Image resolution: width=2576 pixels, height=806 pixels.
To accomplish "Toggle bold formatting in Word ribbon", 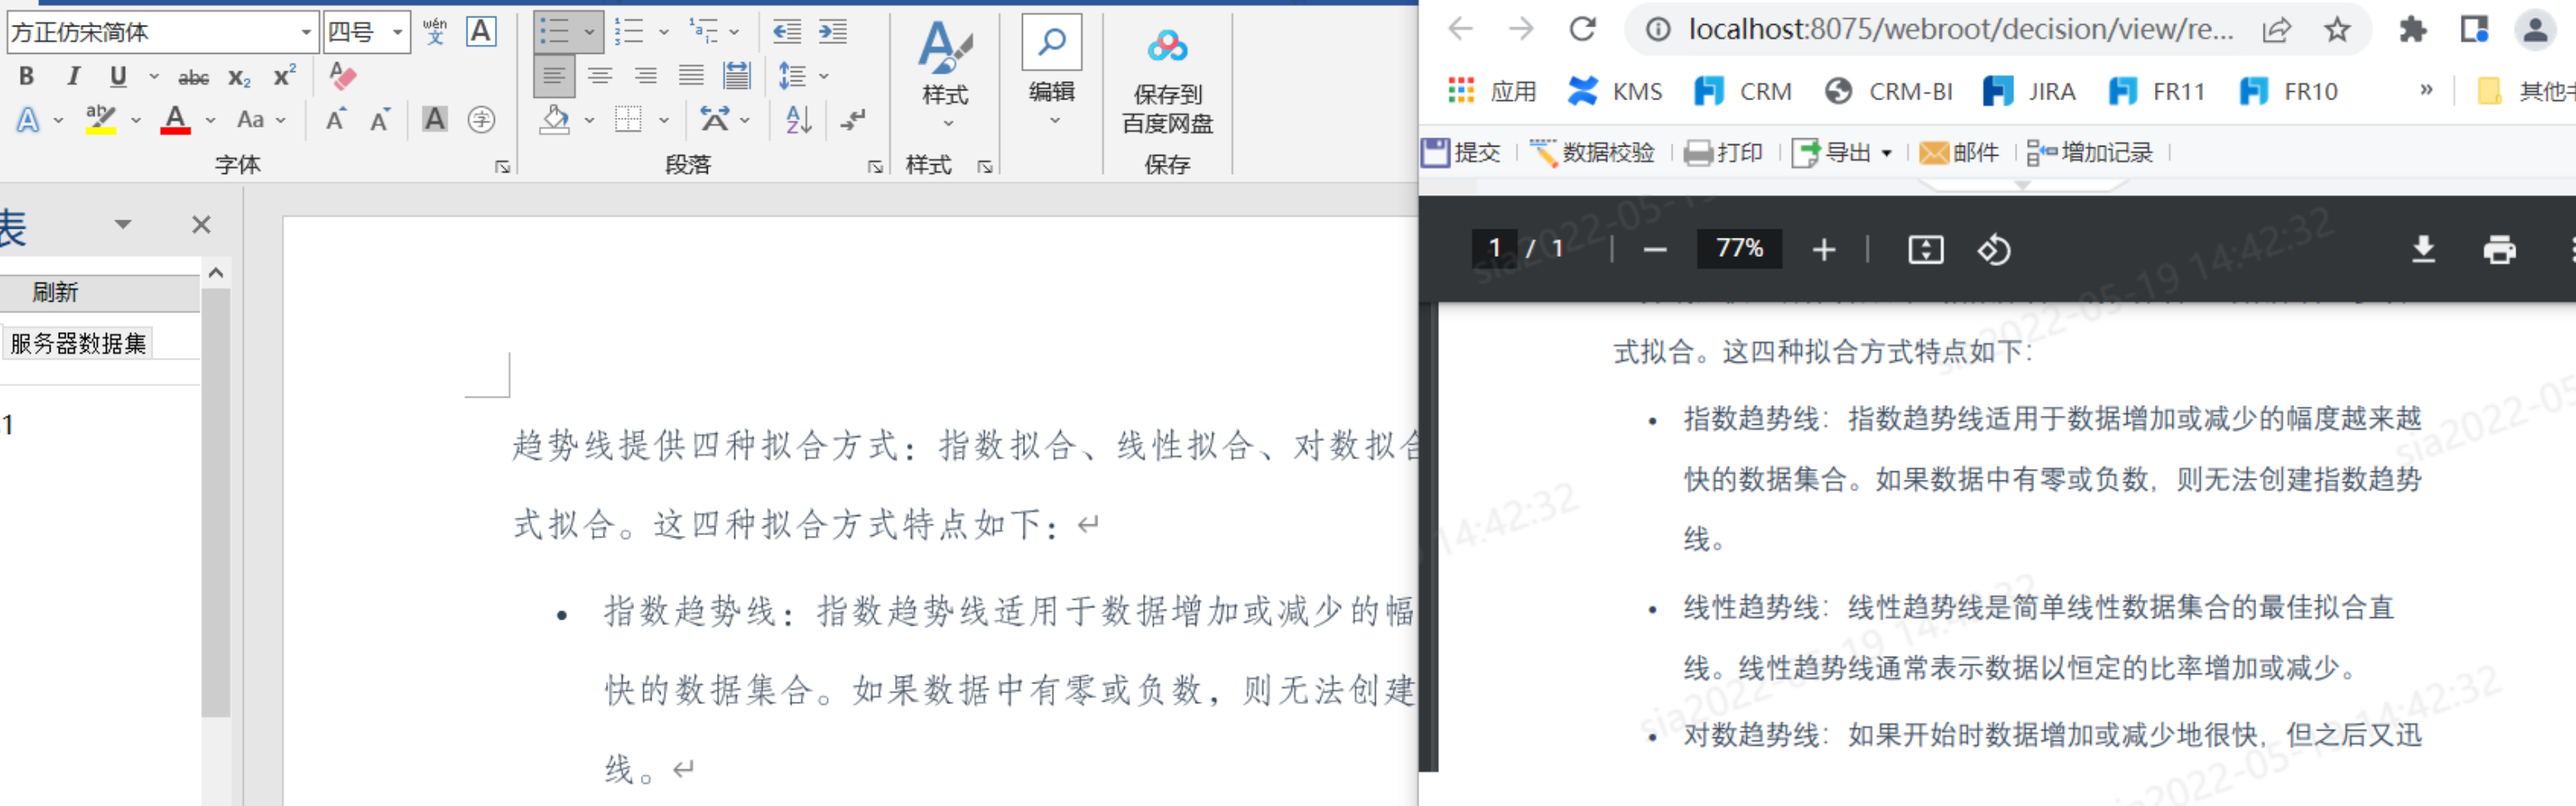I will tap(27, 76).
